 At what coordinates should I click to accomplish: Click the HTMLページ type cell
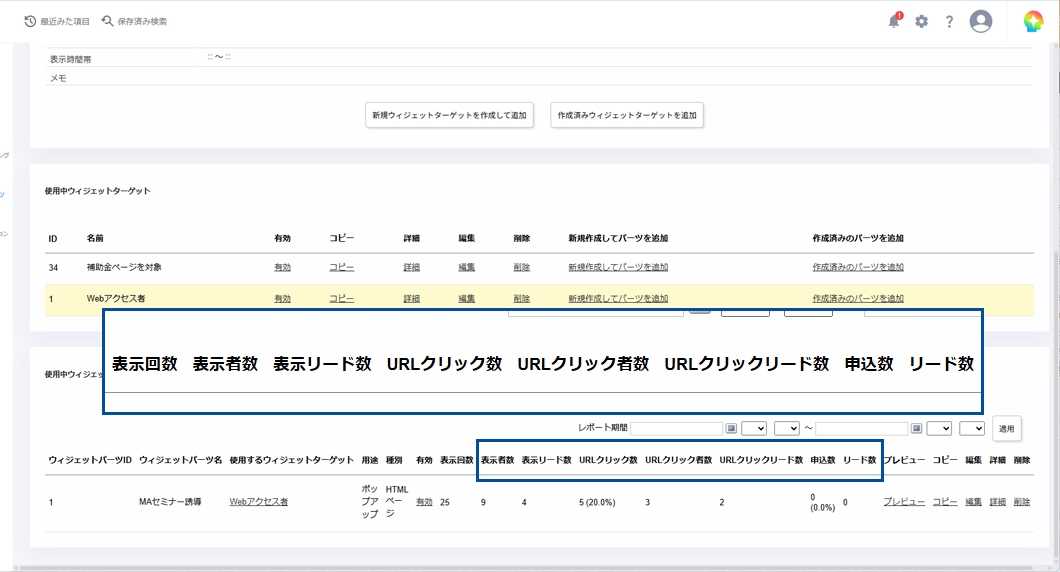pyautogui.click(x=397, y=502)
